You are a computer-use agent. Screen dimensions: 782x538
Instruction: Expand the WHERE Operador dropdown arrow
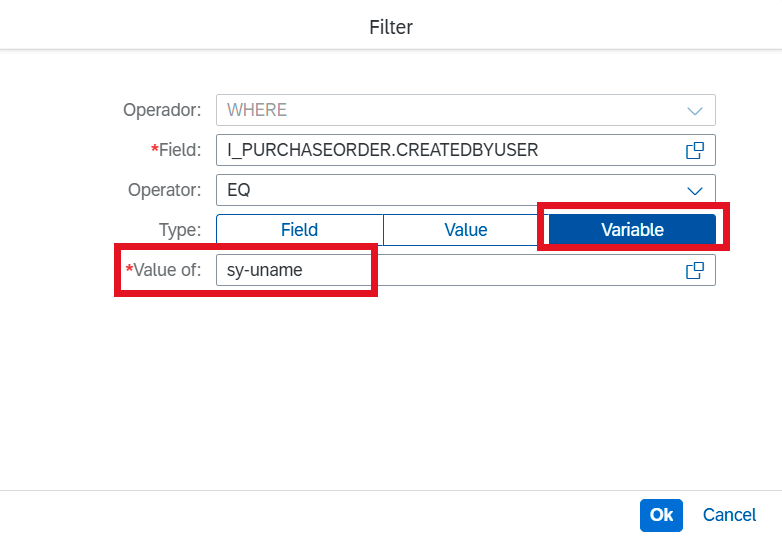695,110
